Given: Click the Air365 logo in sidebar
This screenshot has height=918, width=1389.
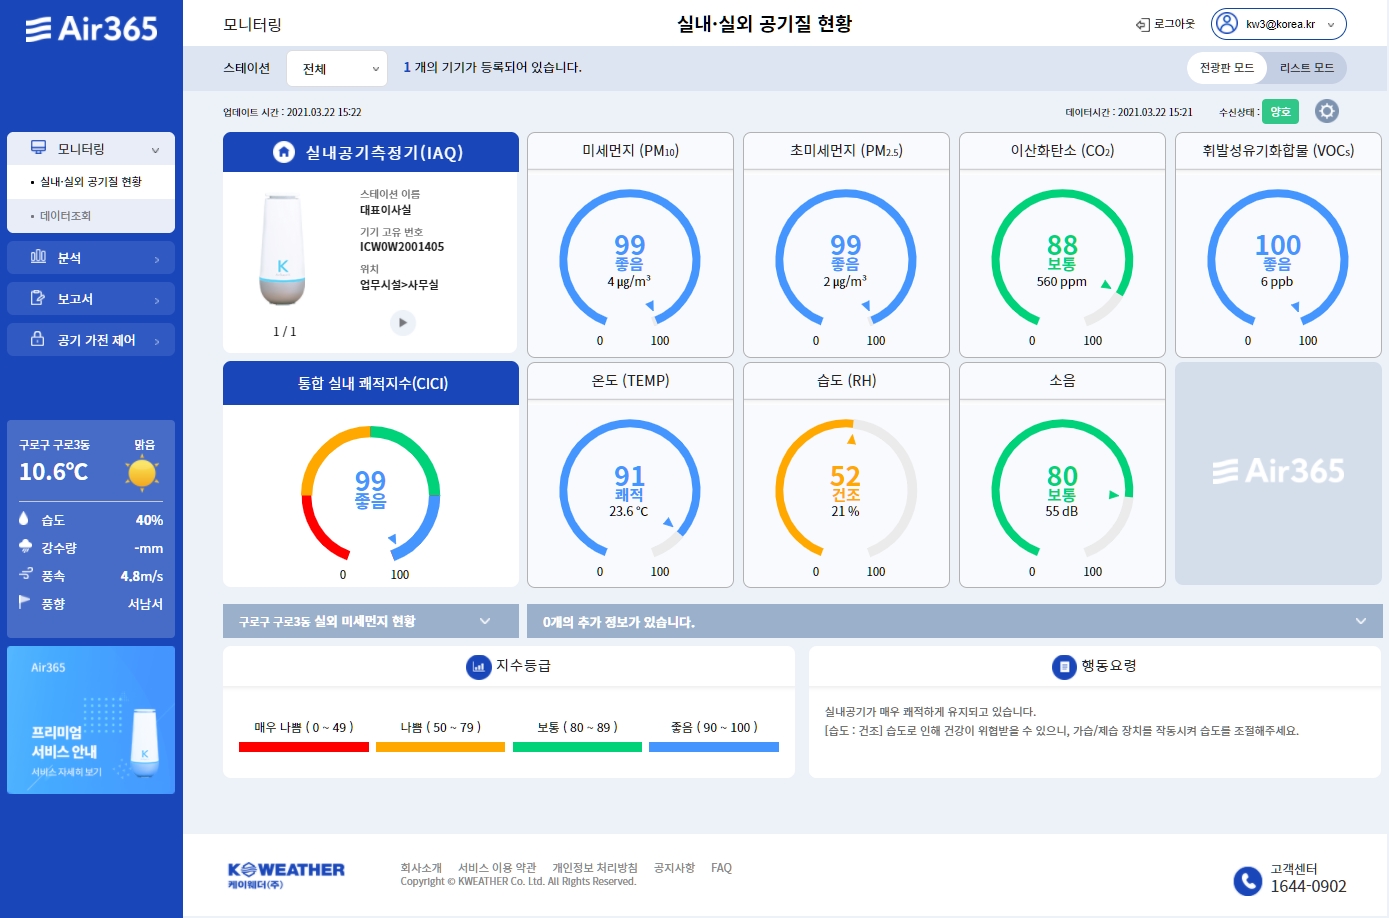Looking at the screenshot, I should tap(91, 28).
